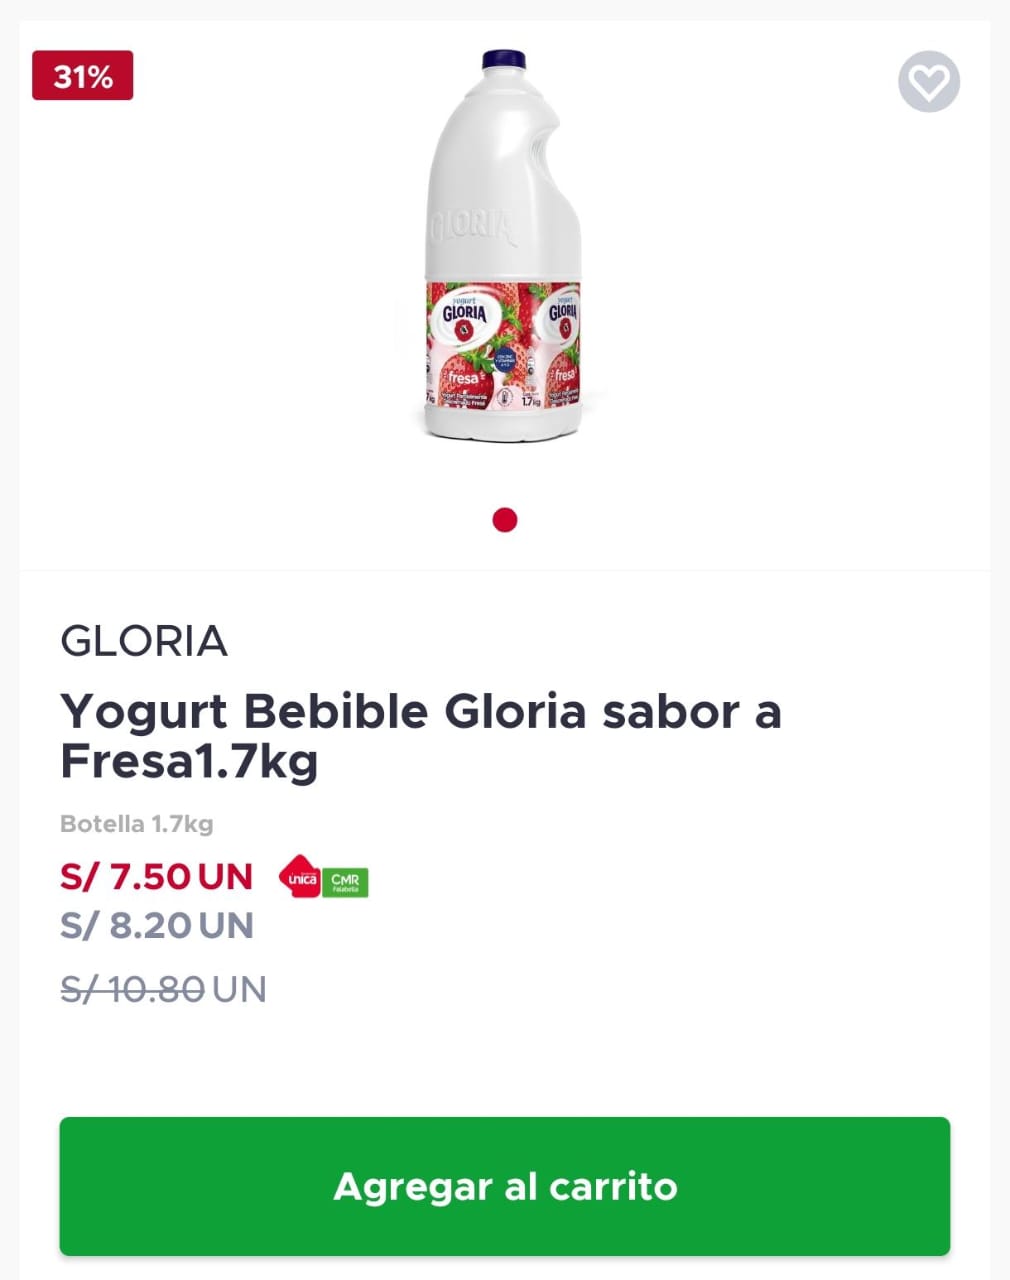Click the red Unica card icon
This screenshot has height=1280, width=1010.
[x=299, y=877]
